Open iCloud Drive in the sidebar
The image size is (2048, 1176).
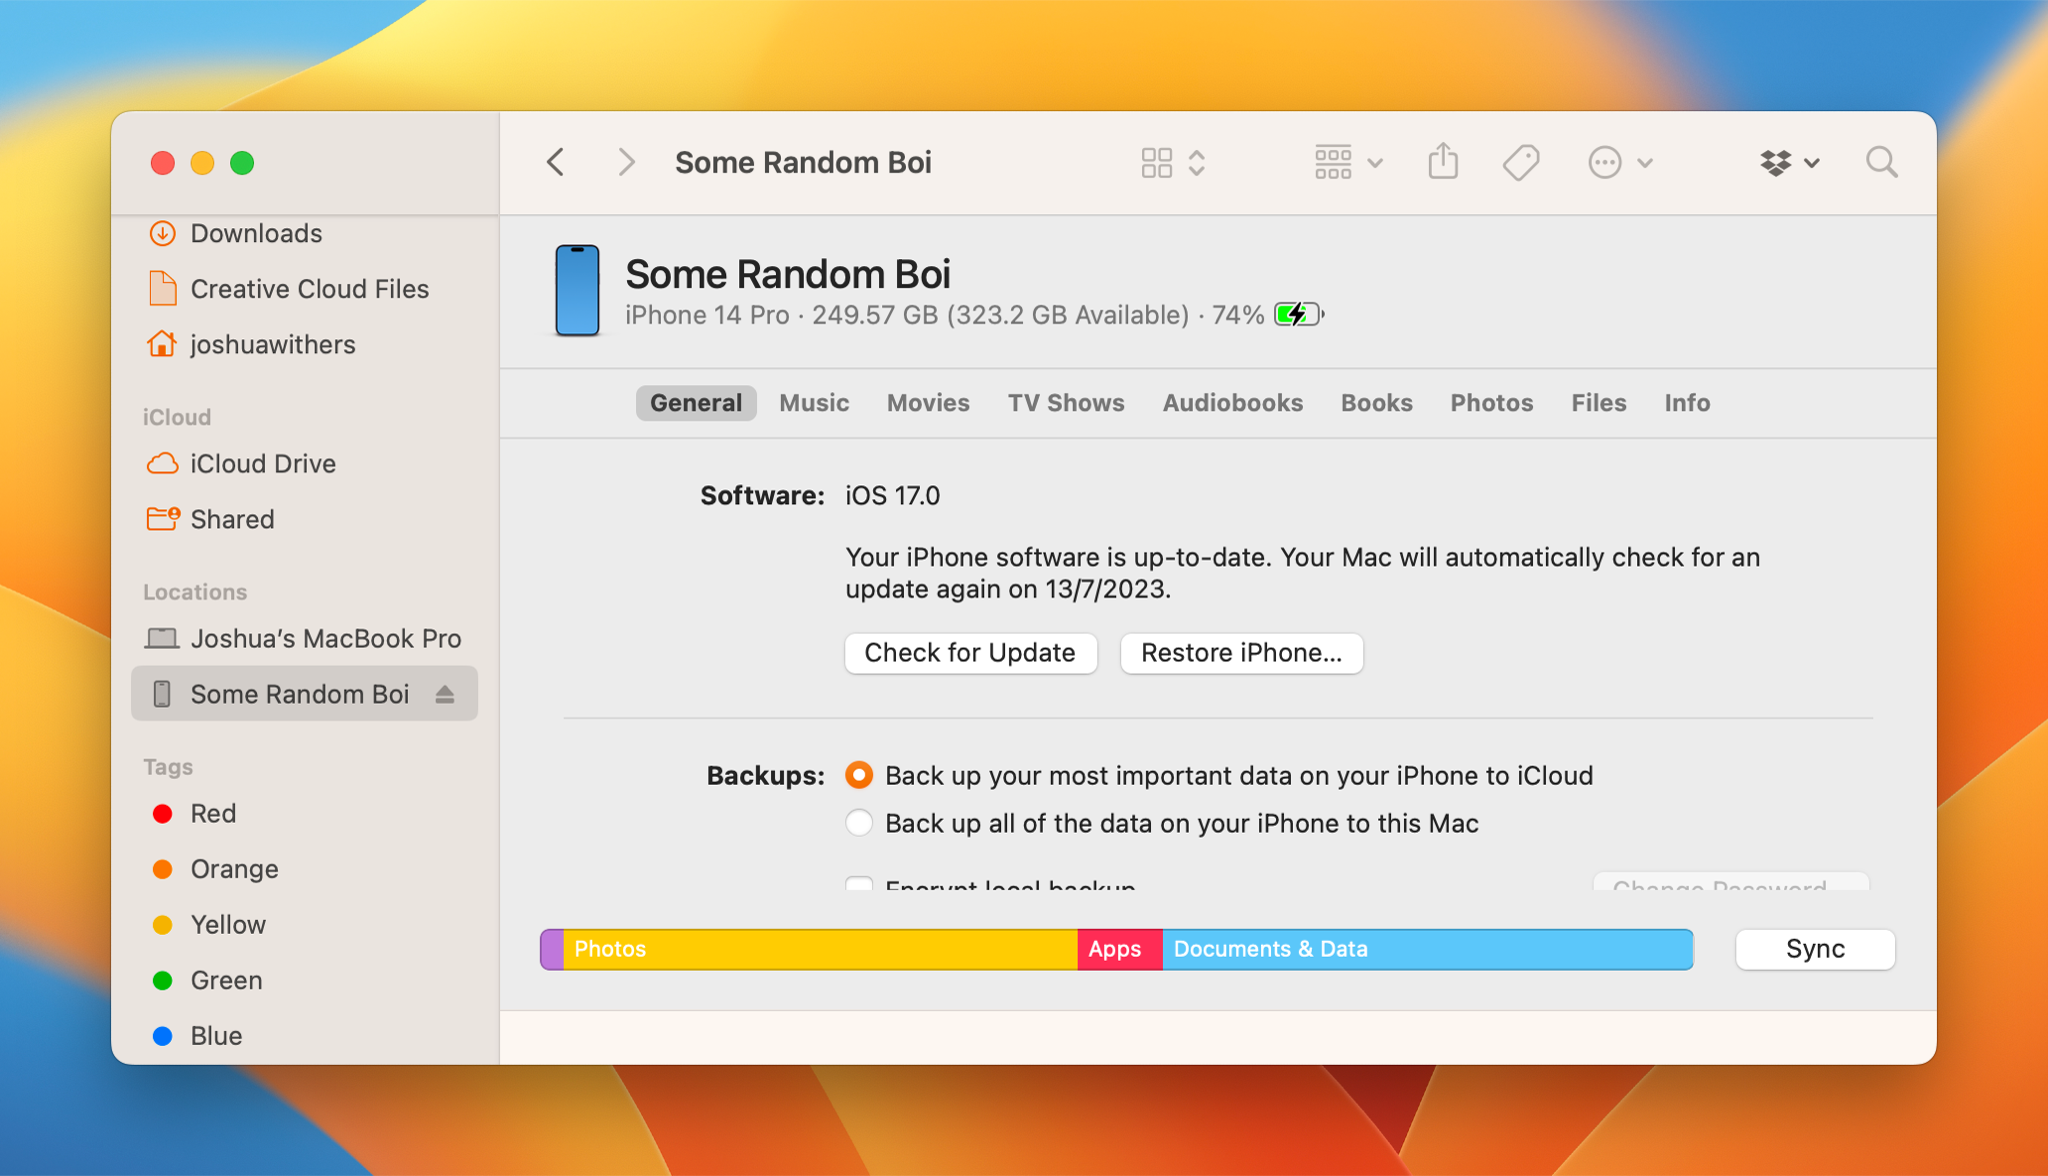coord(262,464)
